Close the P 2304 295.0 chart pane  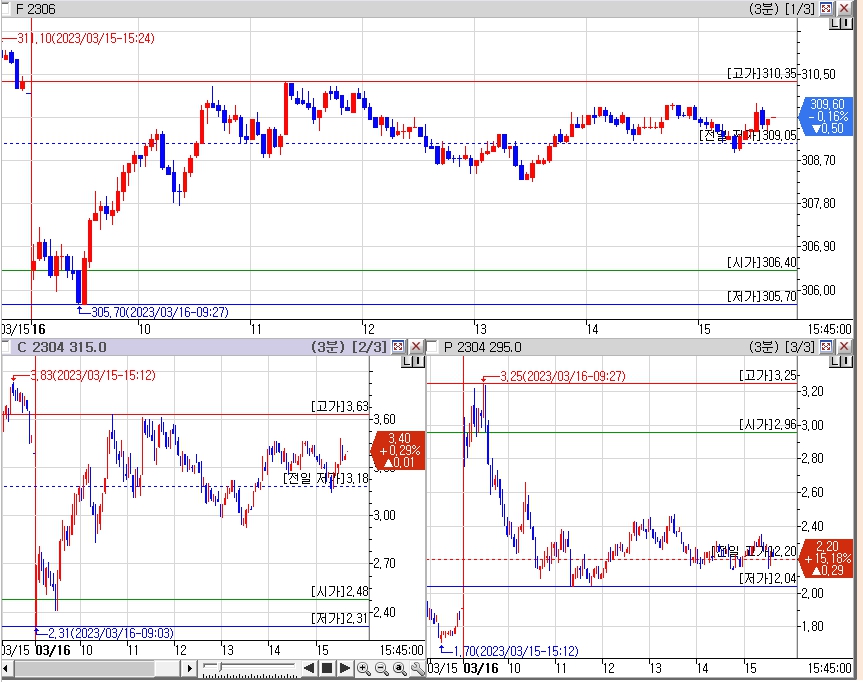(x=844, y=346)
